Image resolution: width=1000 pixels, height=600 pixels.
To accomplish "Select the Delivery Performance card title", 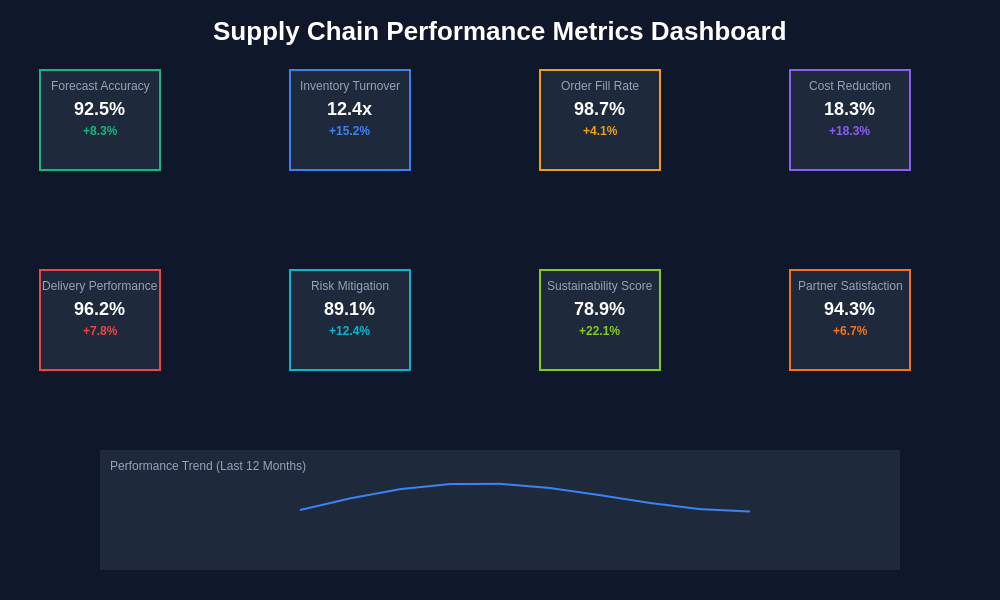I will [x=100, y=286].
